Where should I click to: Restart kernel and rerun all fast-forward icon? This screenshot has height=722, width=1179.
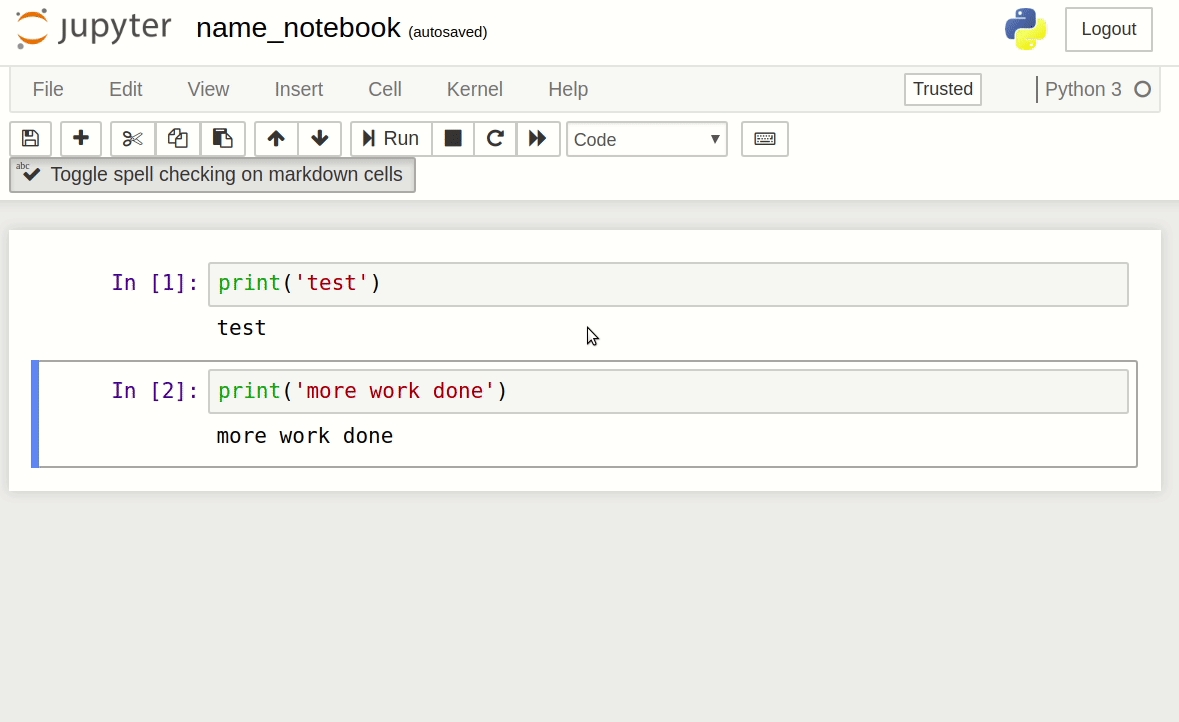(538, 139)
